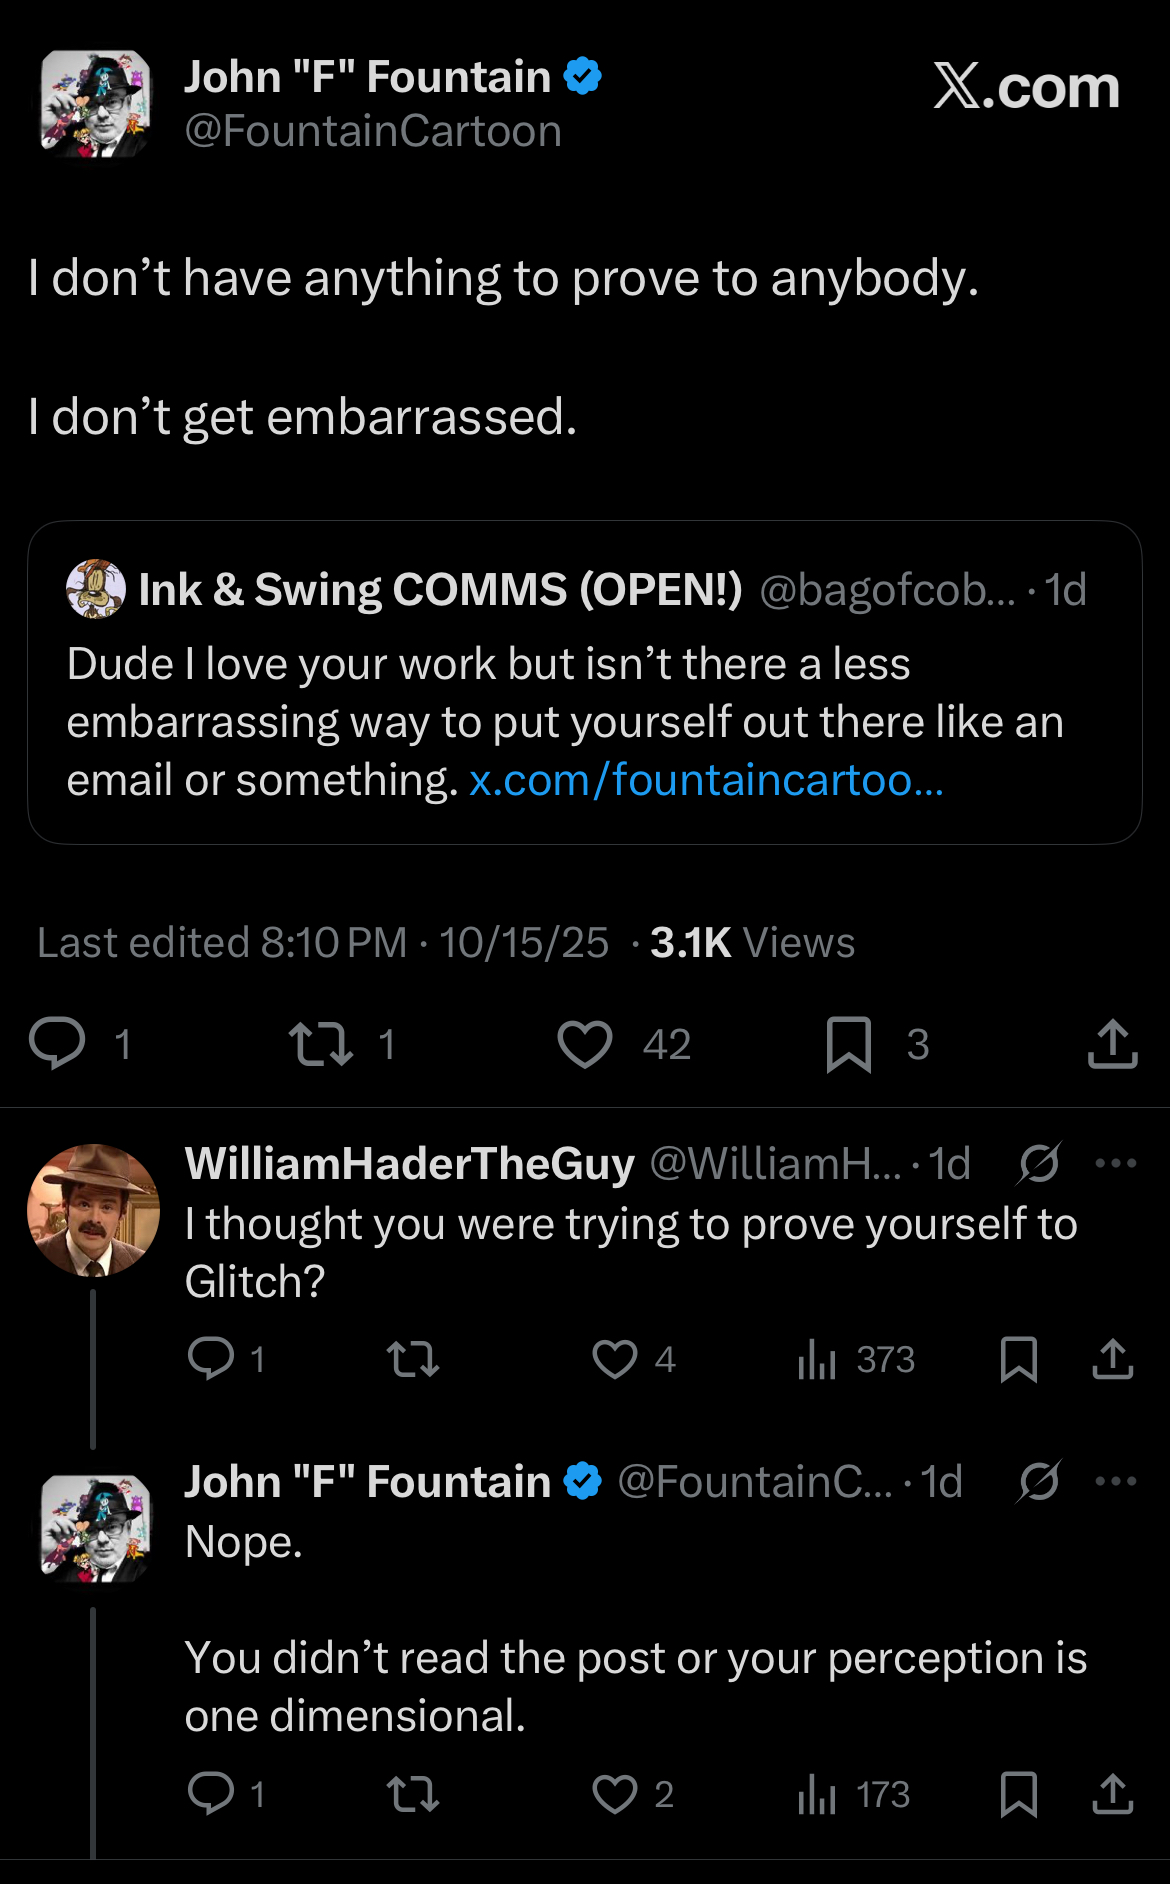Open more options on John Fountain's "Nope" reply
The image size is (1170, 1884).
1115,1481
